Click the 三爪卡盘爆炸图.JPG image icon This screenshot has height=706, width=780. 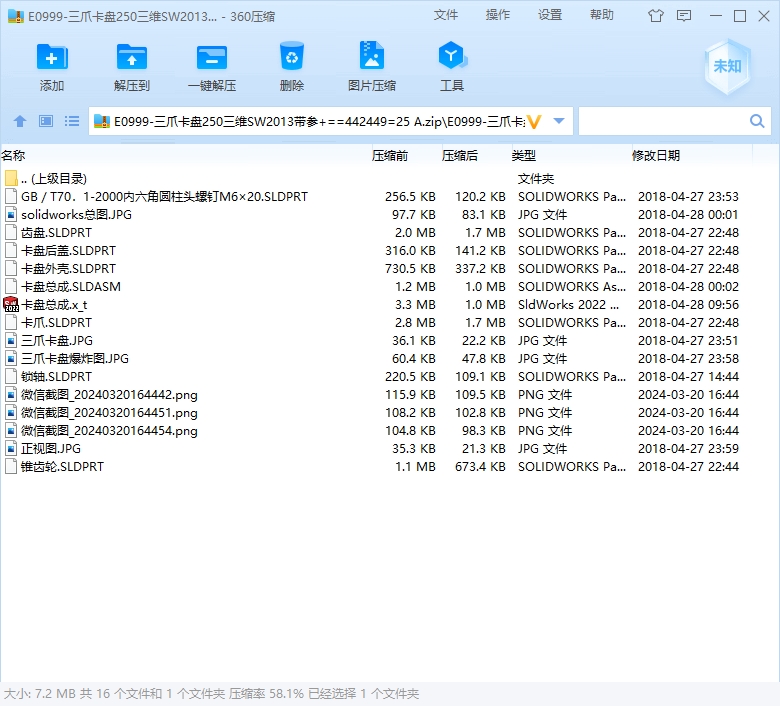(x=11, y=358)
